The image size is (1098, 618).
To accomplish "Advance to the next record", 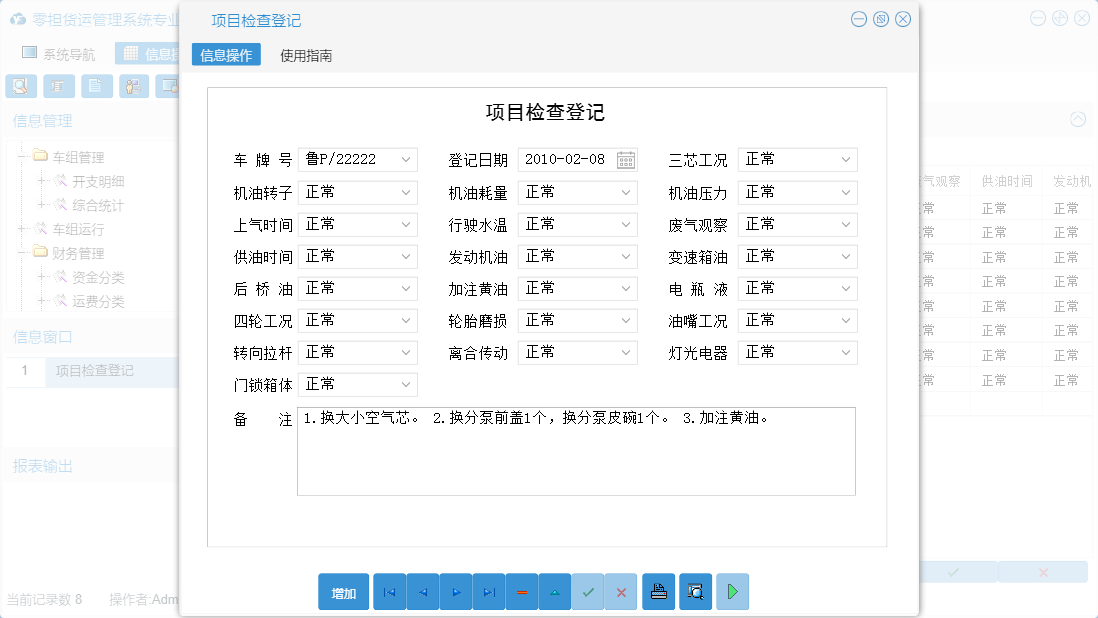I will click(x=455, y=591).
